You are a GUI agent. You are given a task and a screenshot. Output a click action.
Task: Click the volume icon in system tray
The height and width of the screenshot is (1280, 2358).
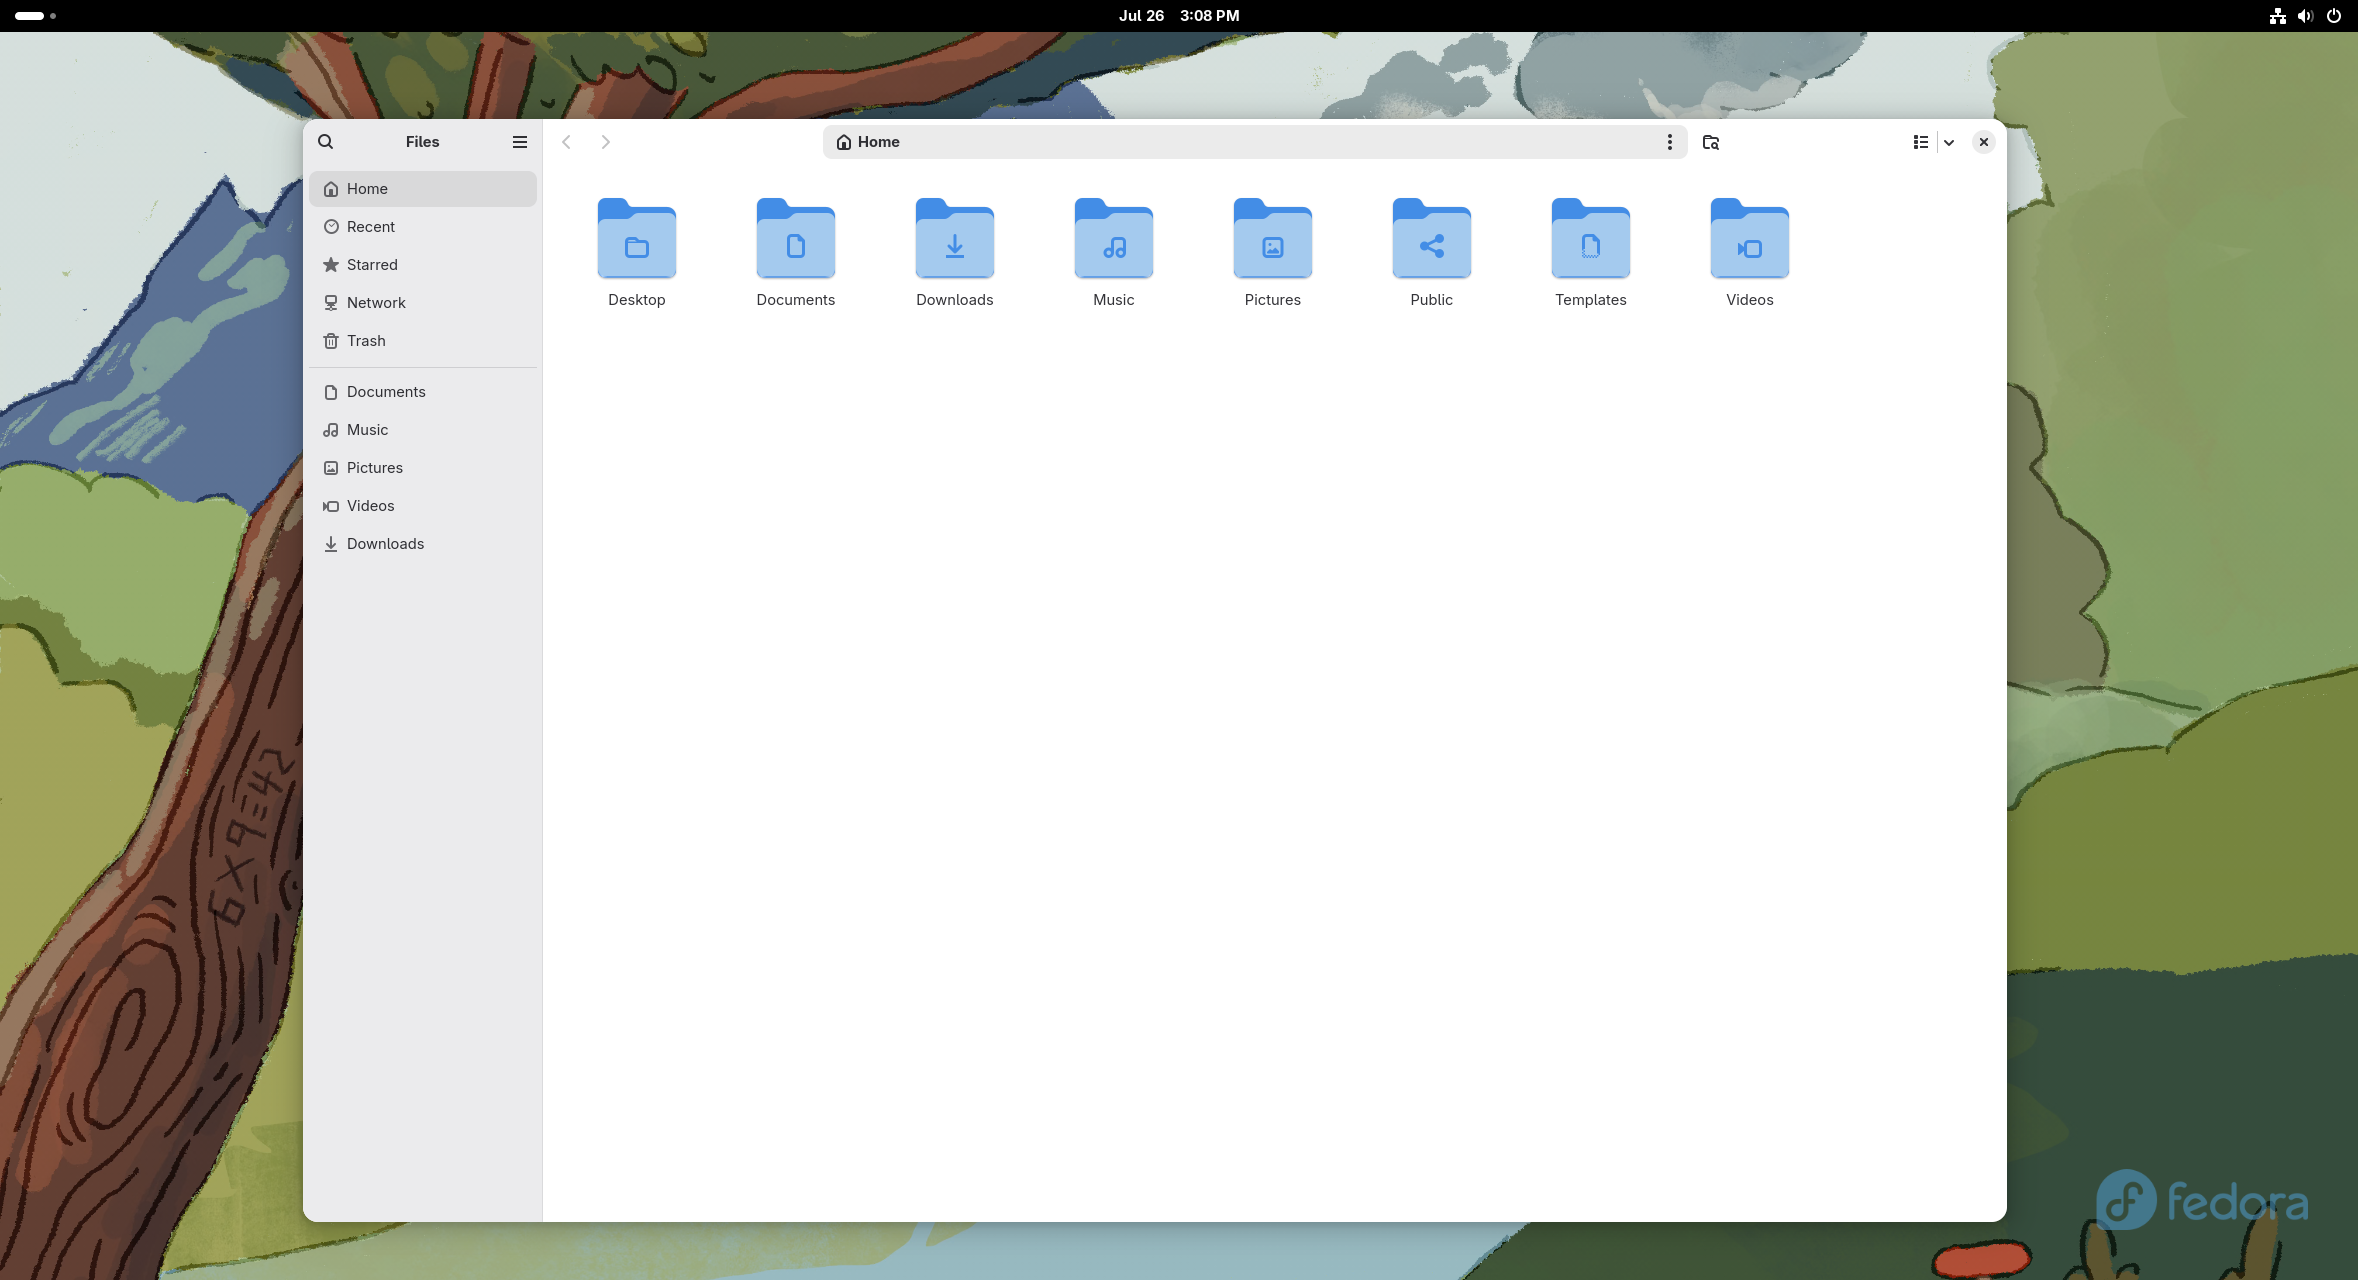2305,16
